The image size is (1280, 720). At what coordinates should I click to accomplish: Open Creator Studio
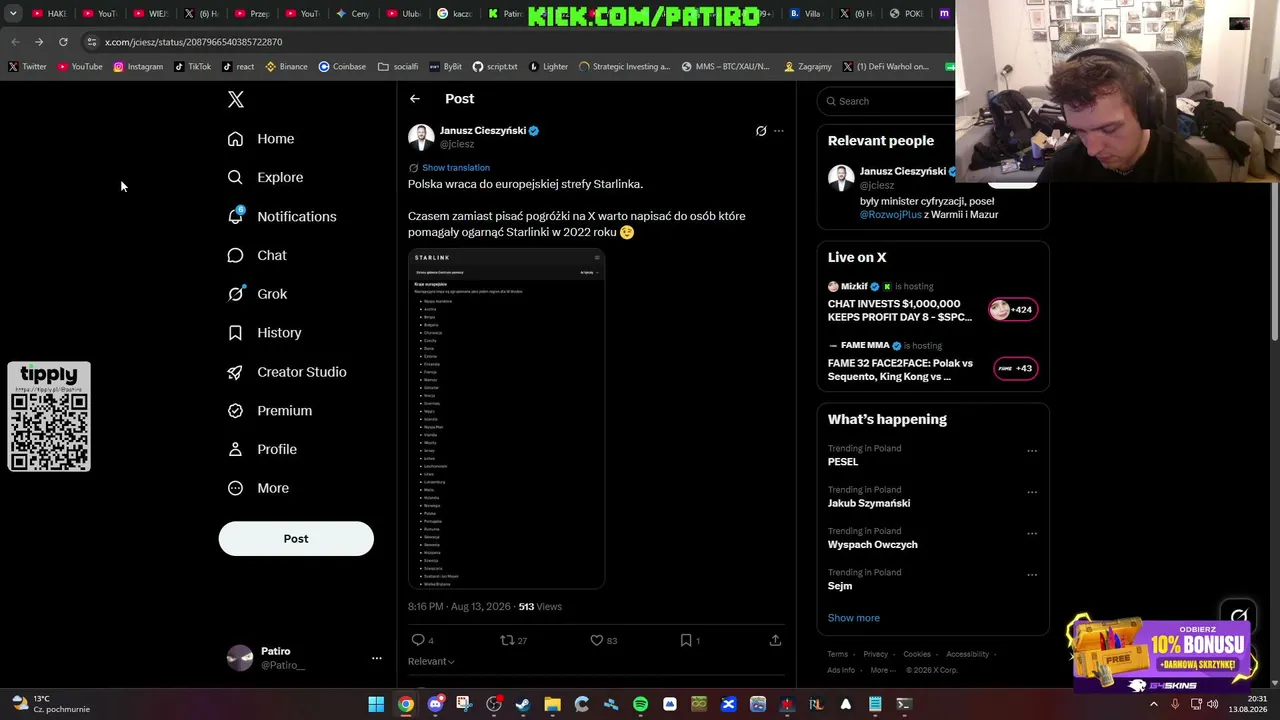287,372
